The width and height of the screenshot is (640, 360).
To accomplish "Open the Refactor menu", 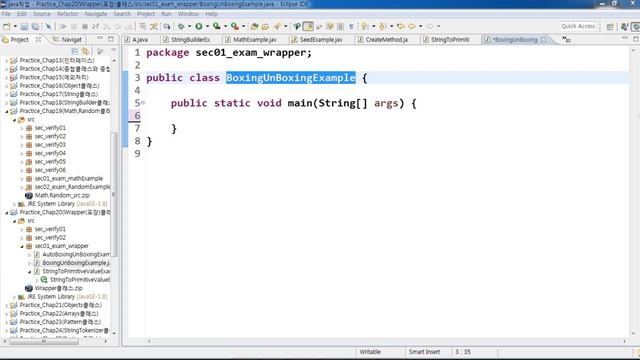I will 67,14.
